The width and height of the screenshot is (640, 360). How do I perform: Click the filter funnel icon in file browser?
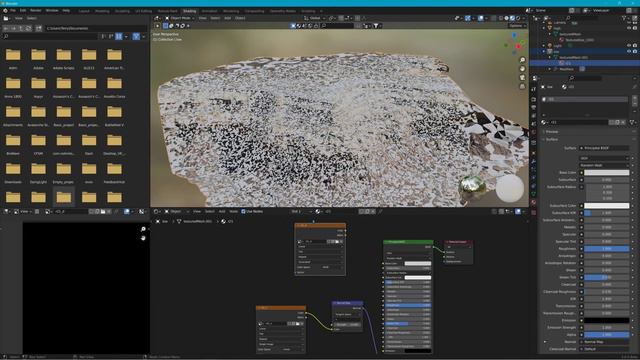pos(136,36)
